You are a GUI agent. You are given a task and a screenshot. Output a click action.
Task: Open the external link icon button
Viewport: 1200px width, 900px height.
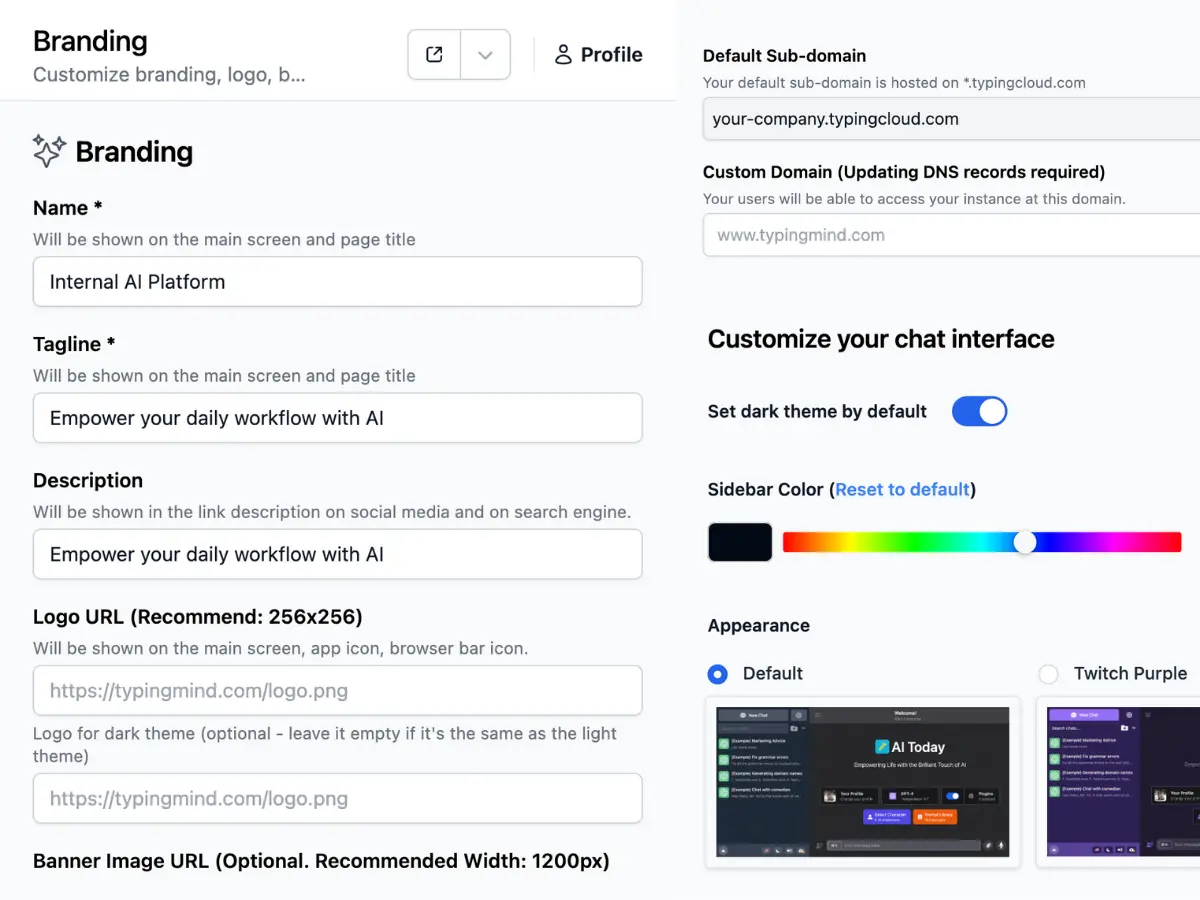click(434, 54)
